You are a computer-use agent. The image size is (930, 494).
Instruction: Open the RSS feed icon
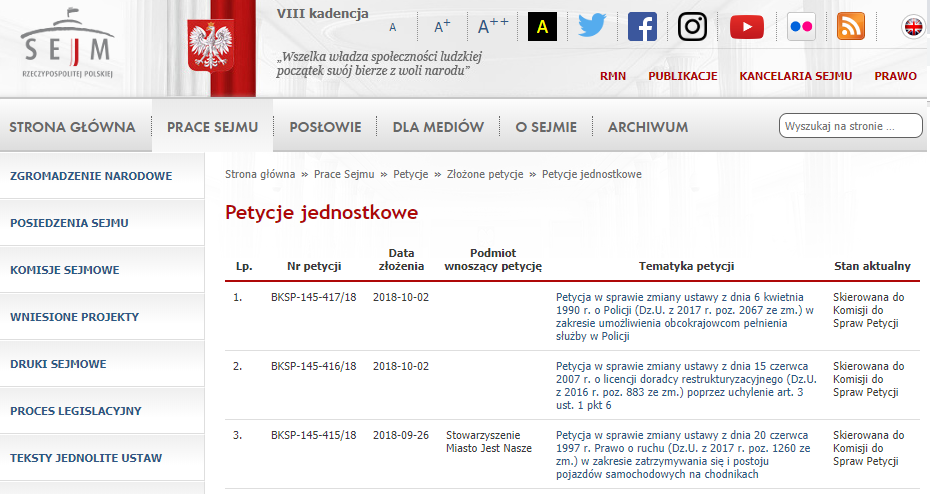[850, 26]
